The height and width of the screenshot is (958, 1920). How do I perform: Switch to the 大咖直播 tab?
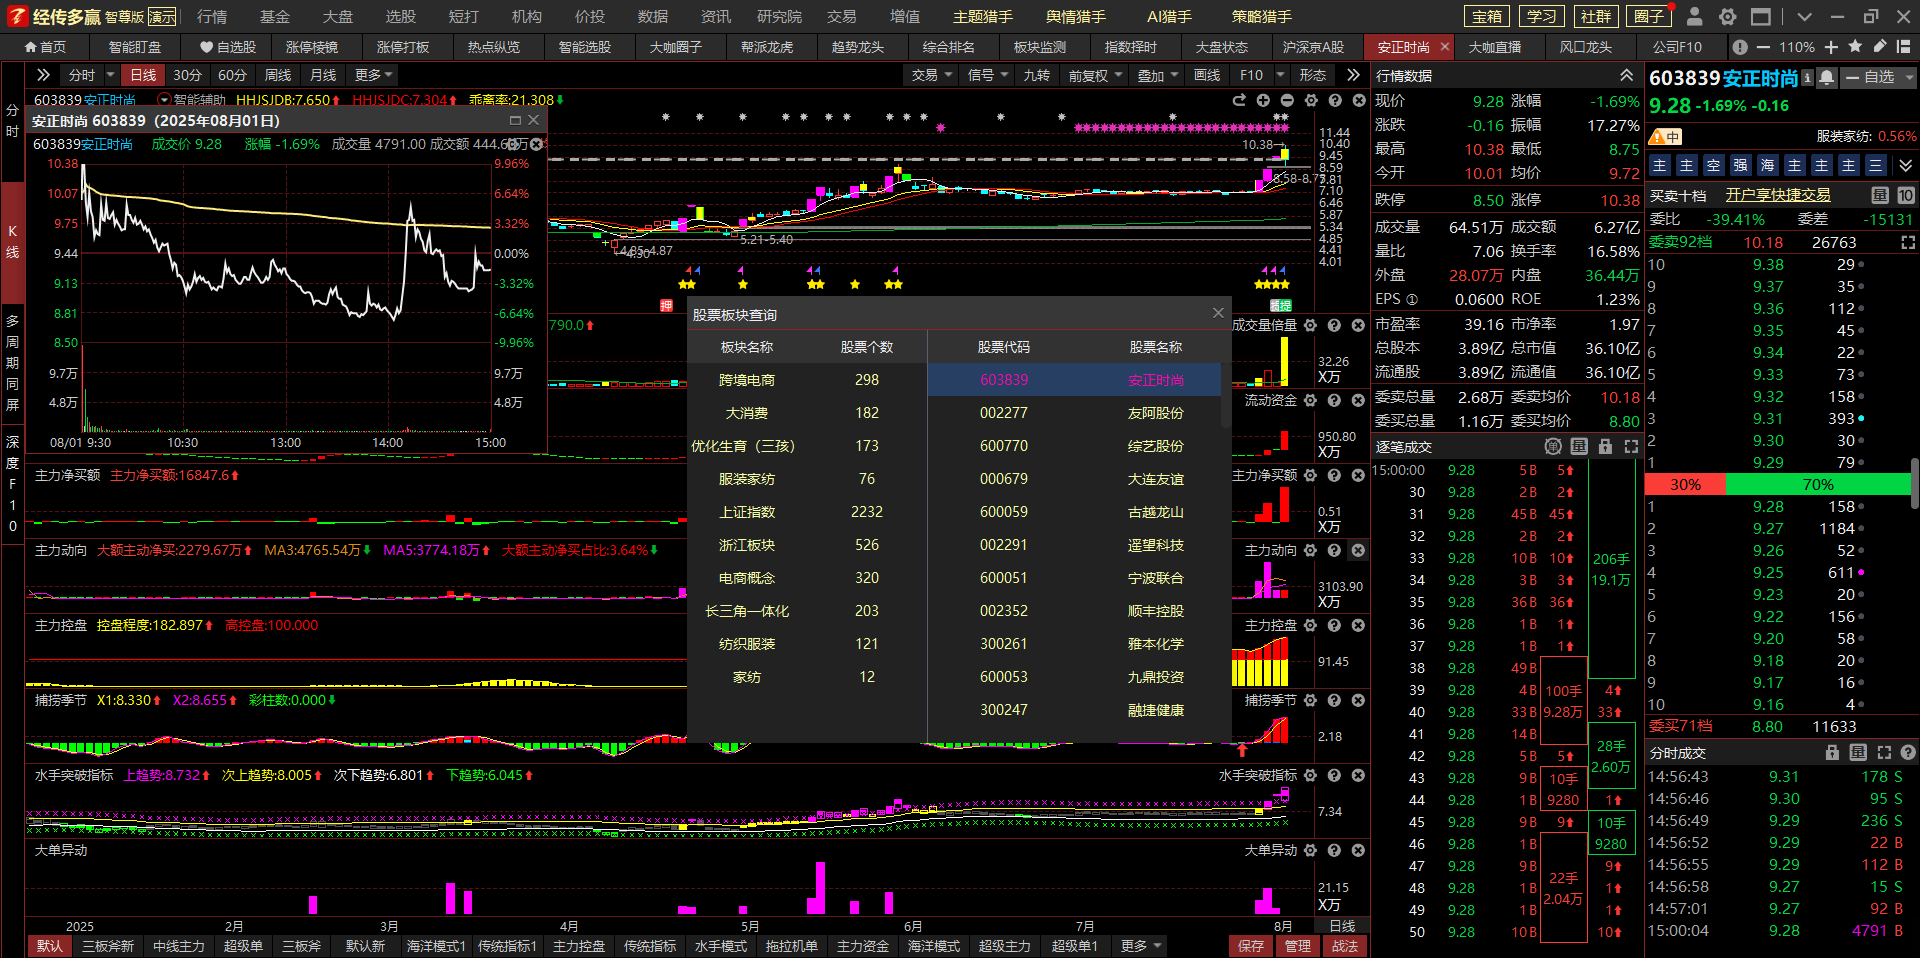[x=1495, y=47]
